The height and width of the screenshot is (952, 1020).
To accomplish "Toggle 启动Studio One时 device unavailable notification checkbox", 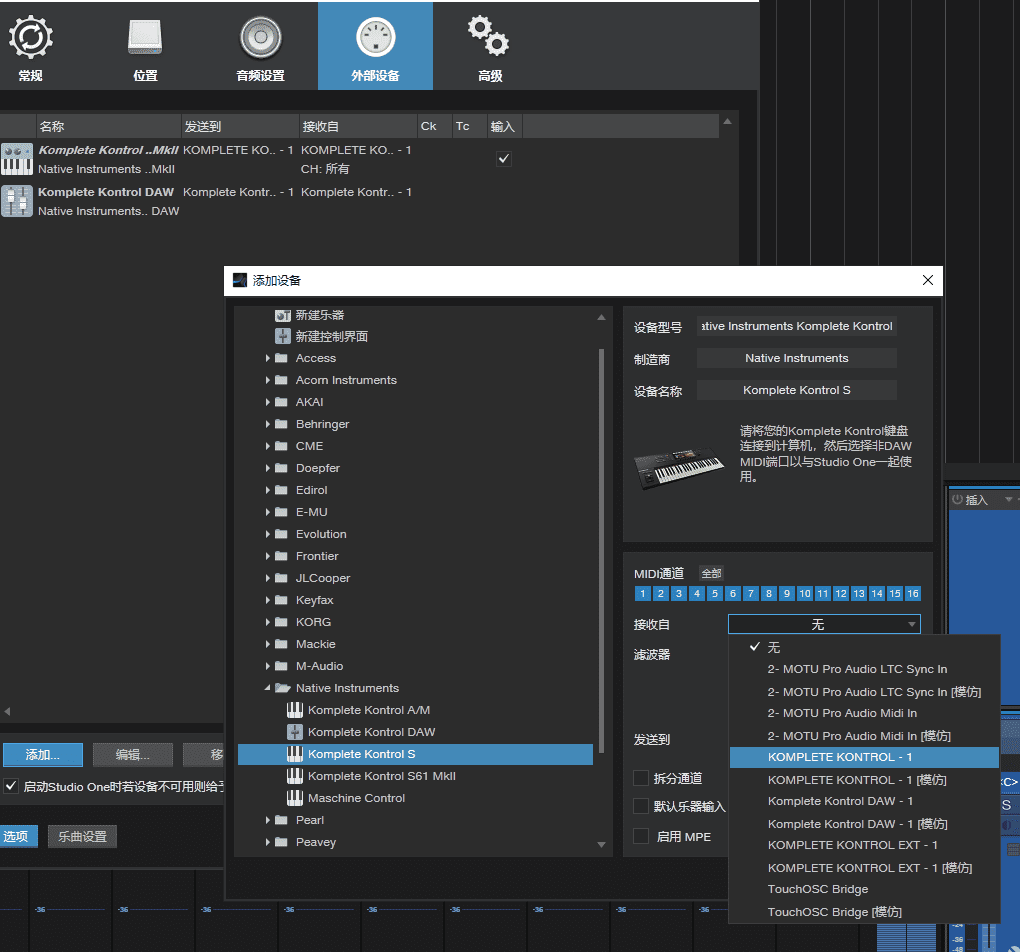I will (11, 786).
